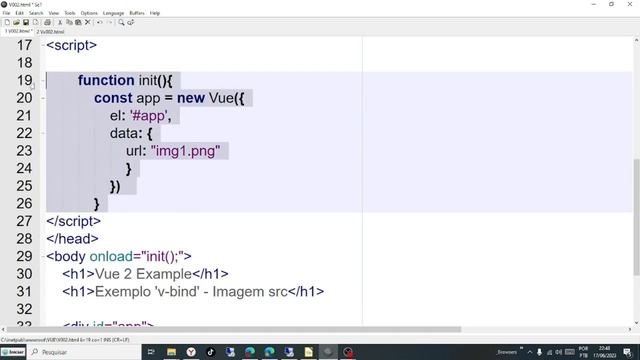Click the Print toolbar icon
Viewport: 640px width, 360px height.
[x=47, y=22]
